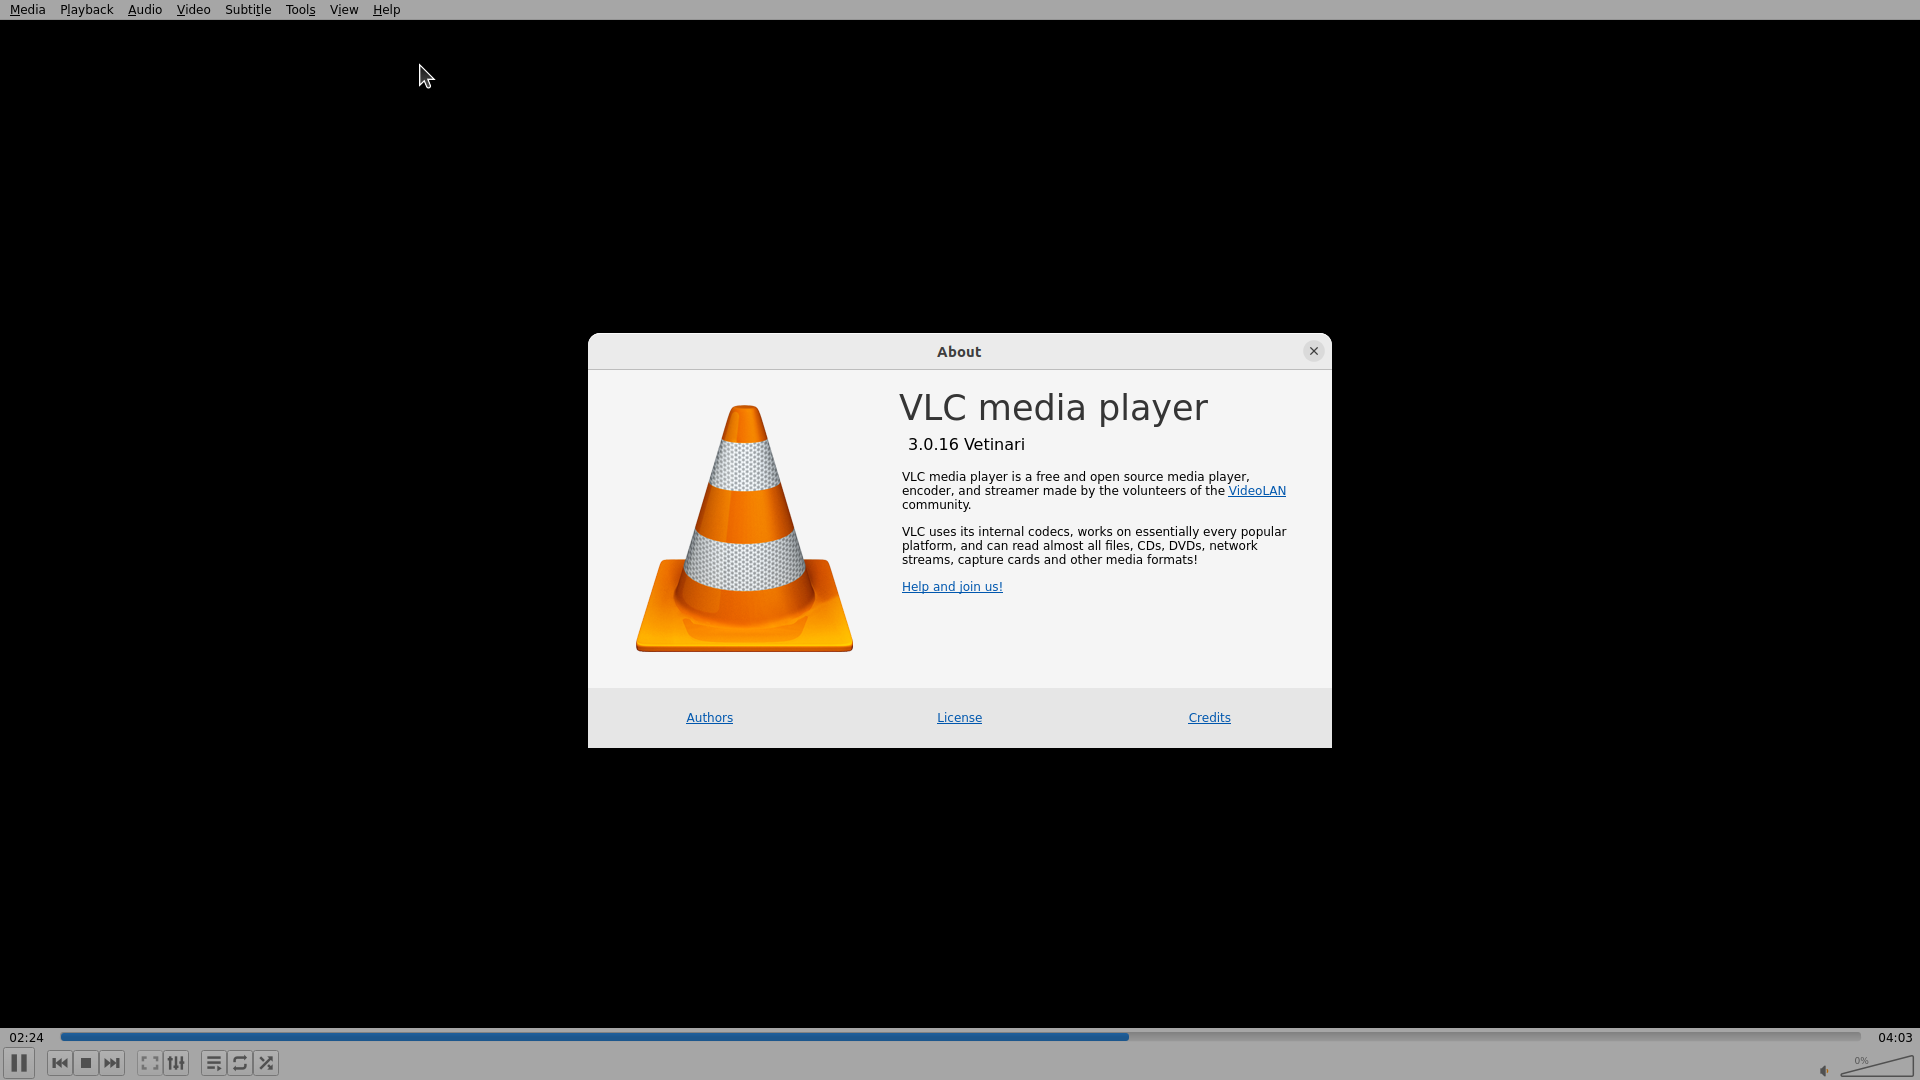Expand the Subtitle menu
The height and width of the screenshot is (1080, 1920).
pos(248,10)
